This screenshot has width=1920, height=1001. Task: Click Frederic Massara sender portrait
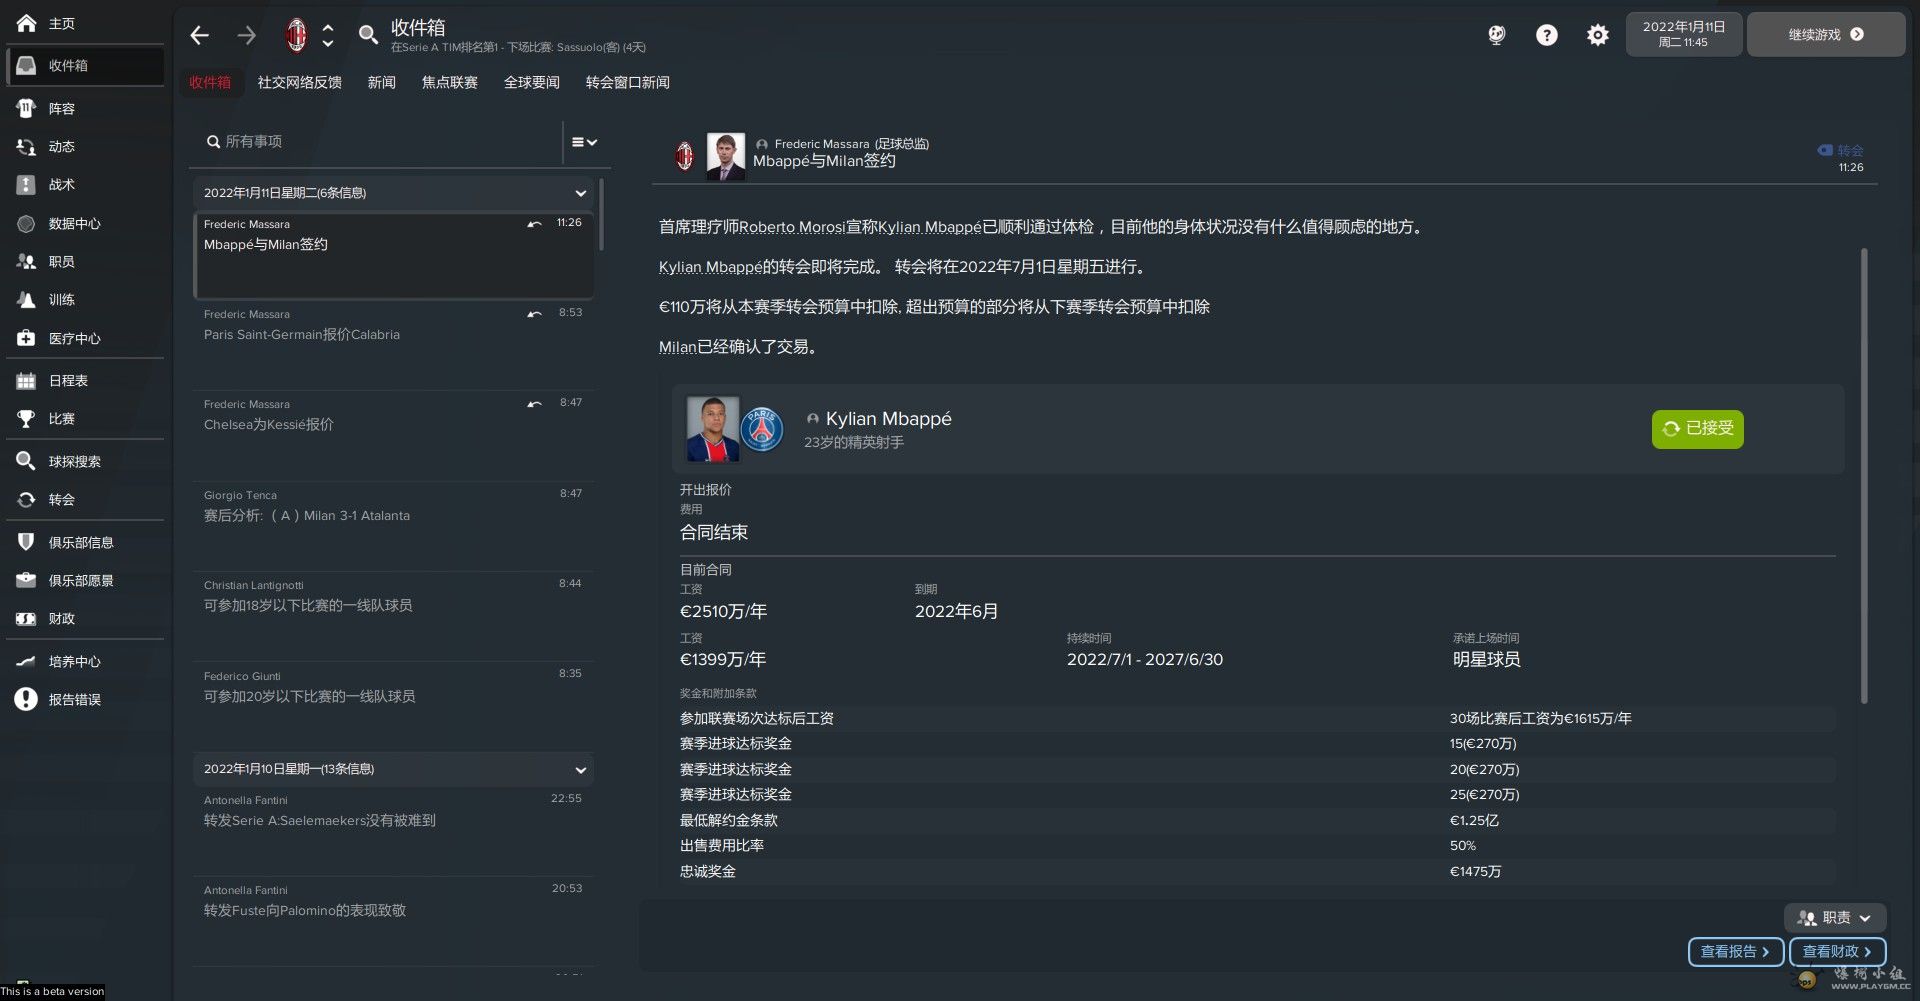[725, 156]
